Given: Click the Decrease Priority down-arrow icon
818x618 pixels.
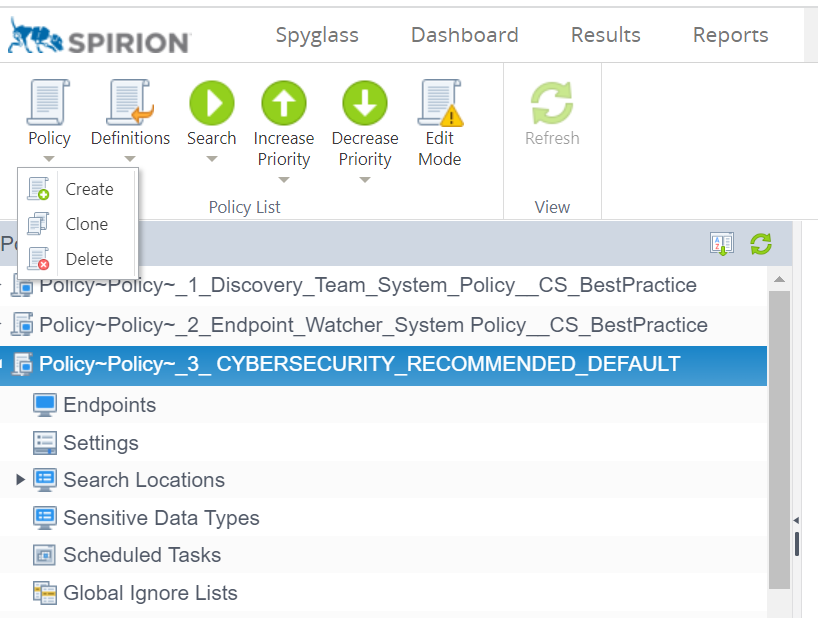Looking at the screenshot, I should (x=365, y=103).
